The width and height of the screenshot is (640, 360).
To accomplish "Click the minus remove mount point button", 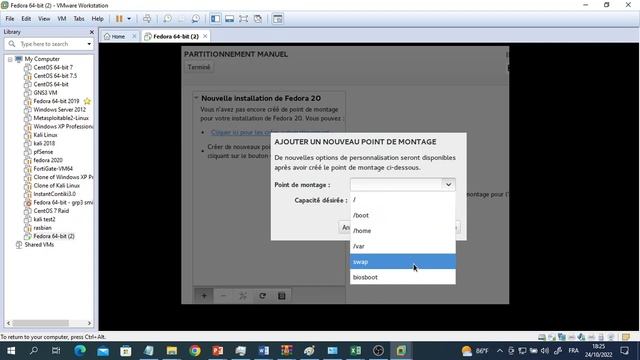I will 223,296.
